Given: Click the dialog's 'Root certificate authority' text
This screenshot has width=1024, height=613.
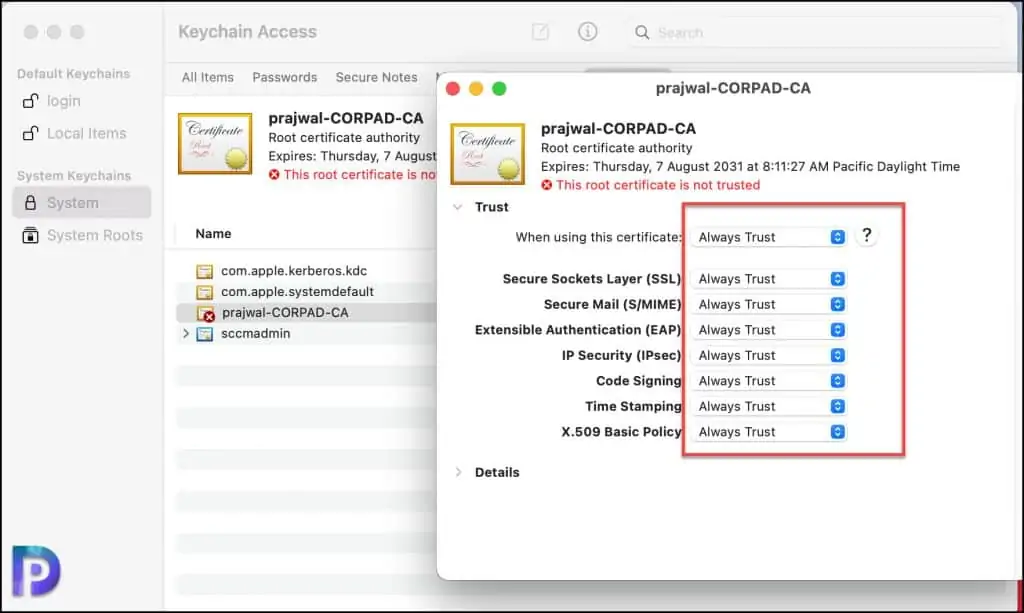Looking at the screenshot, I should pos(616,148).
